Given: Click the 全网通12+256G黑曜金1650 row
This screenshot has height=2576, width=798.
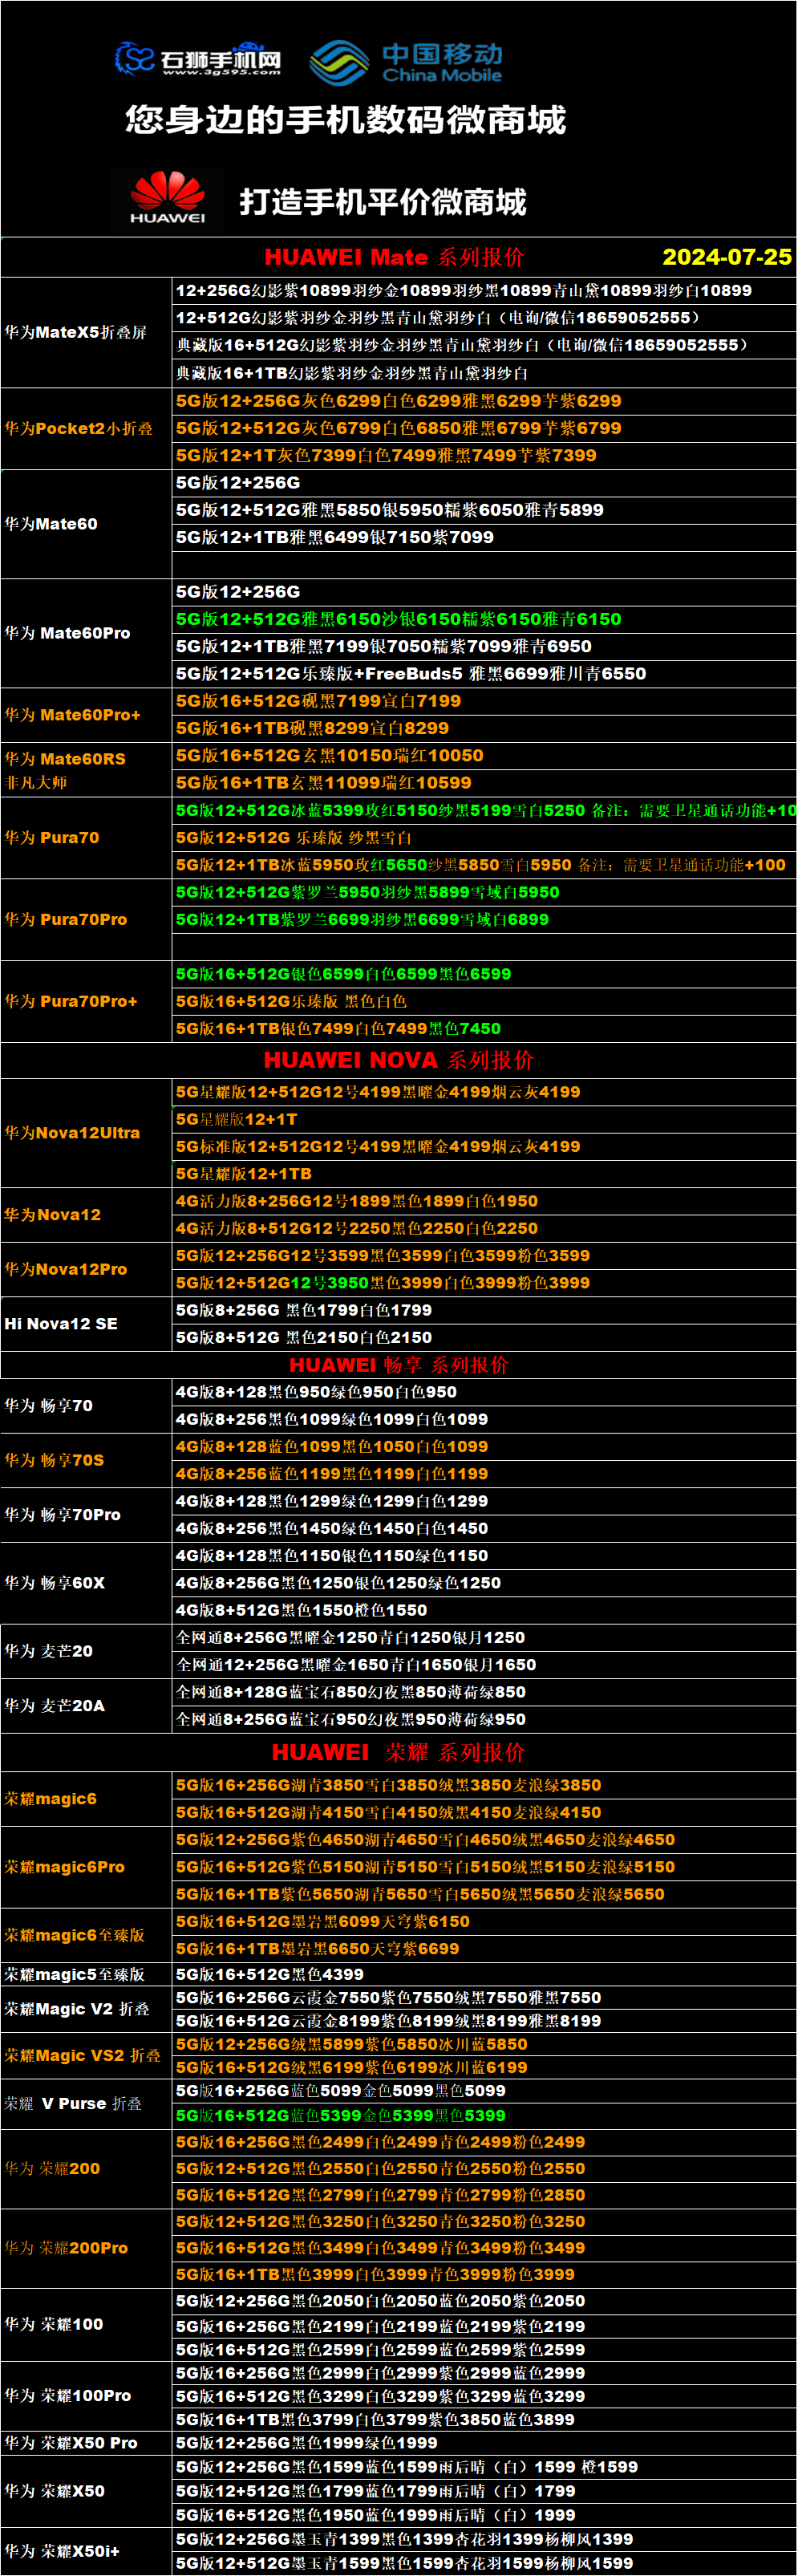Looking at the screenshot, I should point(485,1665).
